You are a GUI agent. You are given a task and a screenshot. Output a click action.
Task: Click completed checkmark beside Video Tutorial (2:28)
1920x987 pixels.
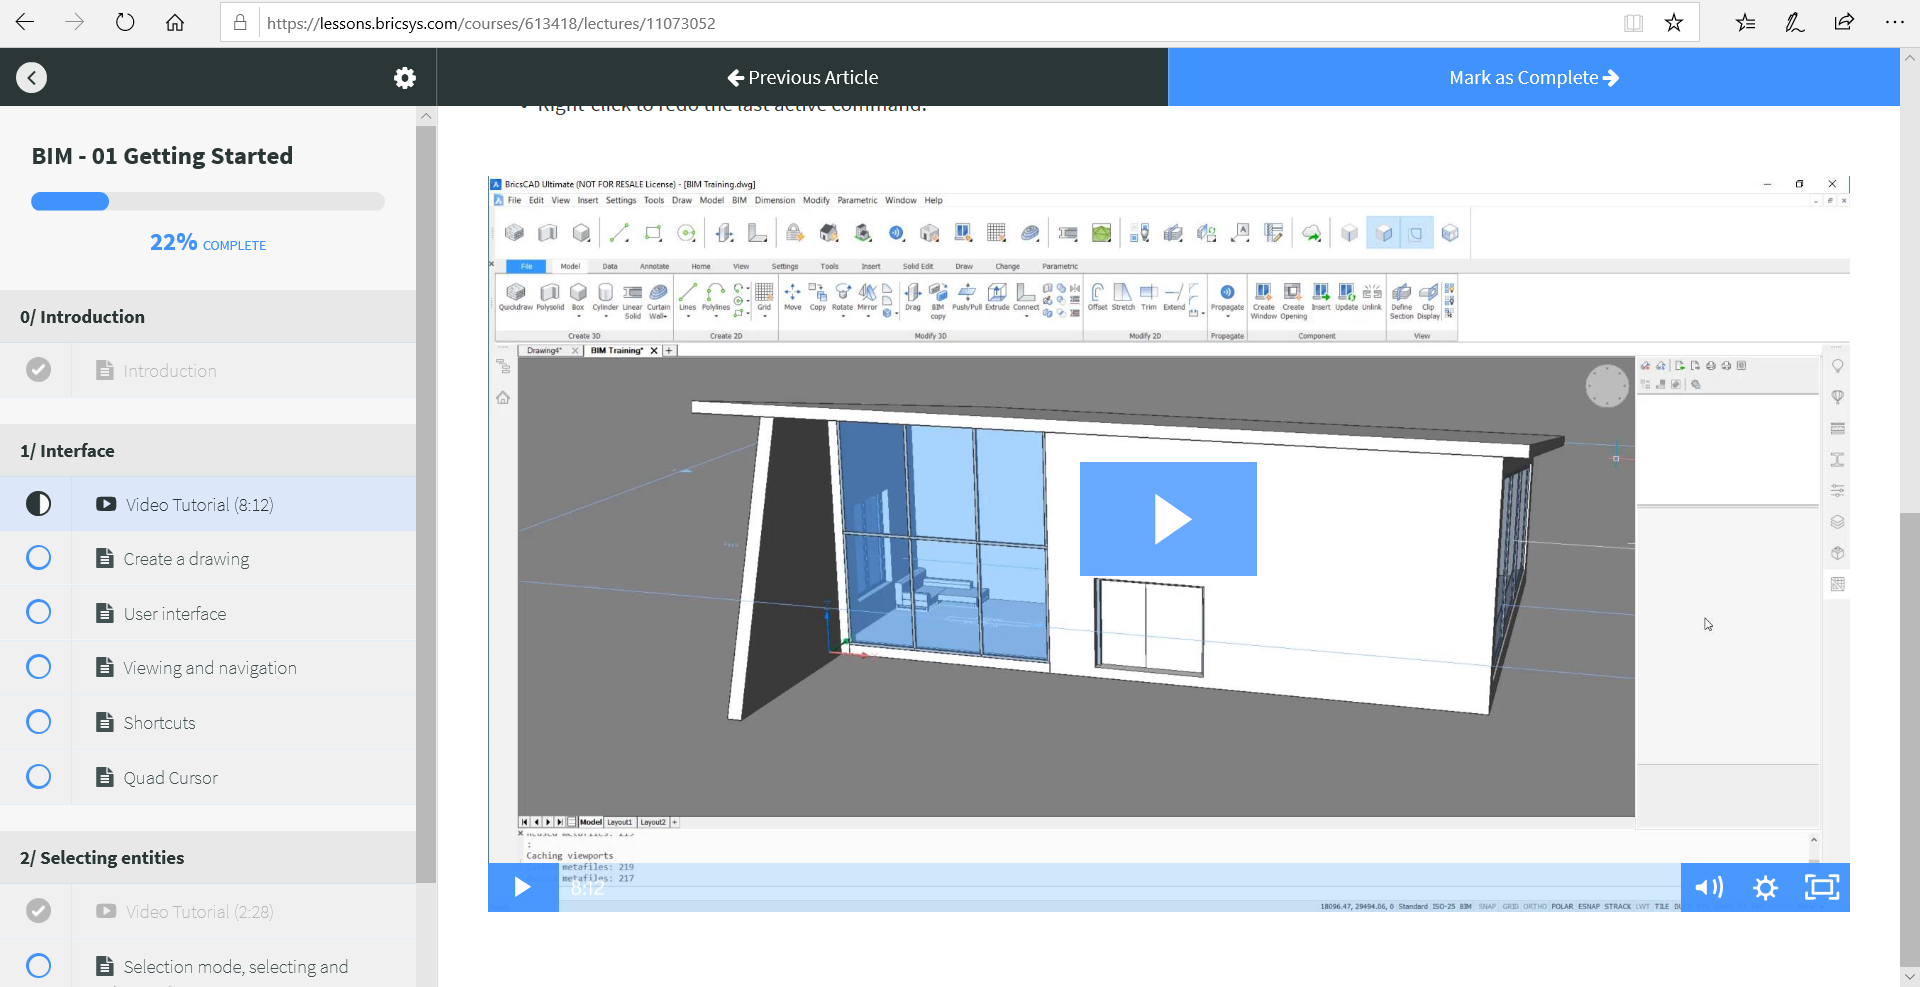pyautogui.click(x=38, y=911)
